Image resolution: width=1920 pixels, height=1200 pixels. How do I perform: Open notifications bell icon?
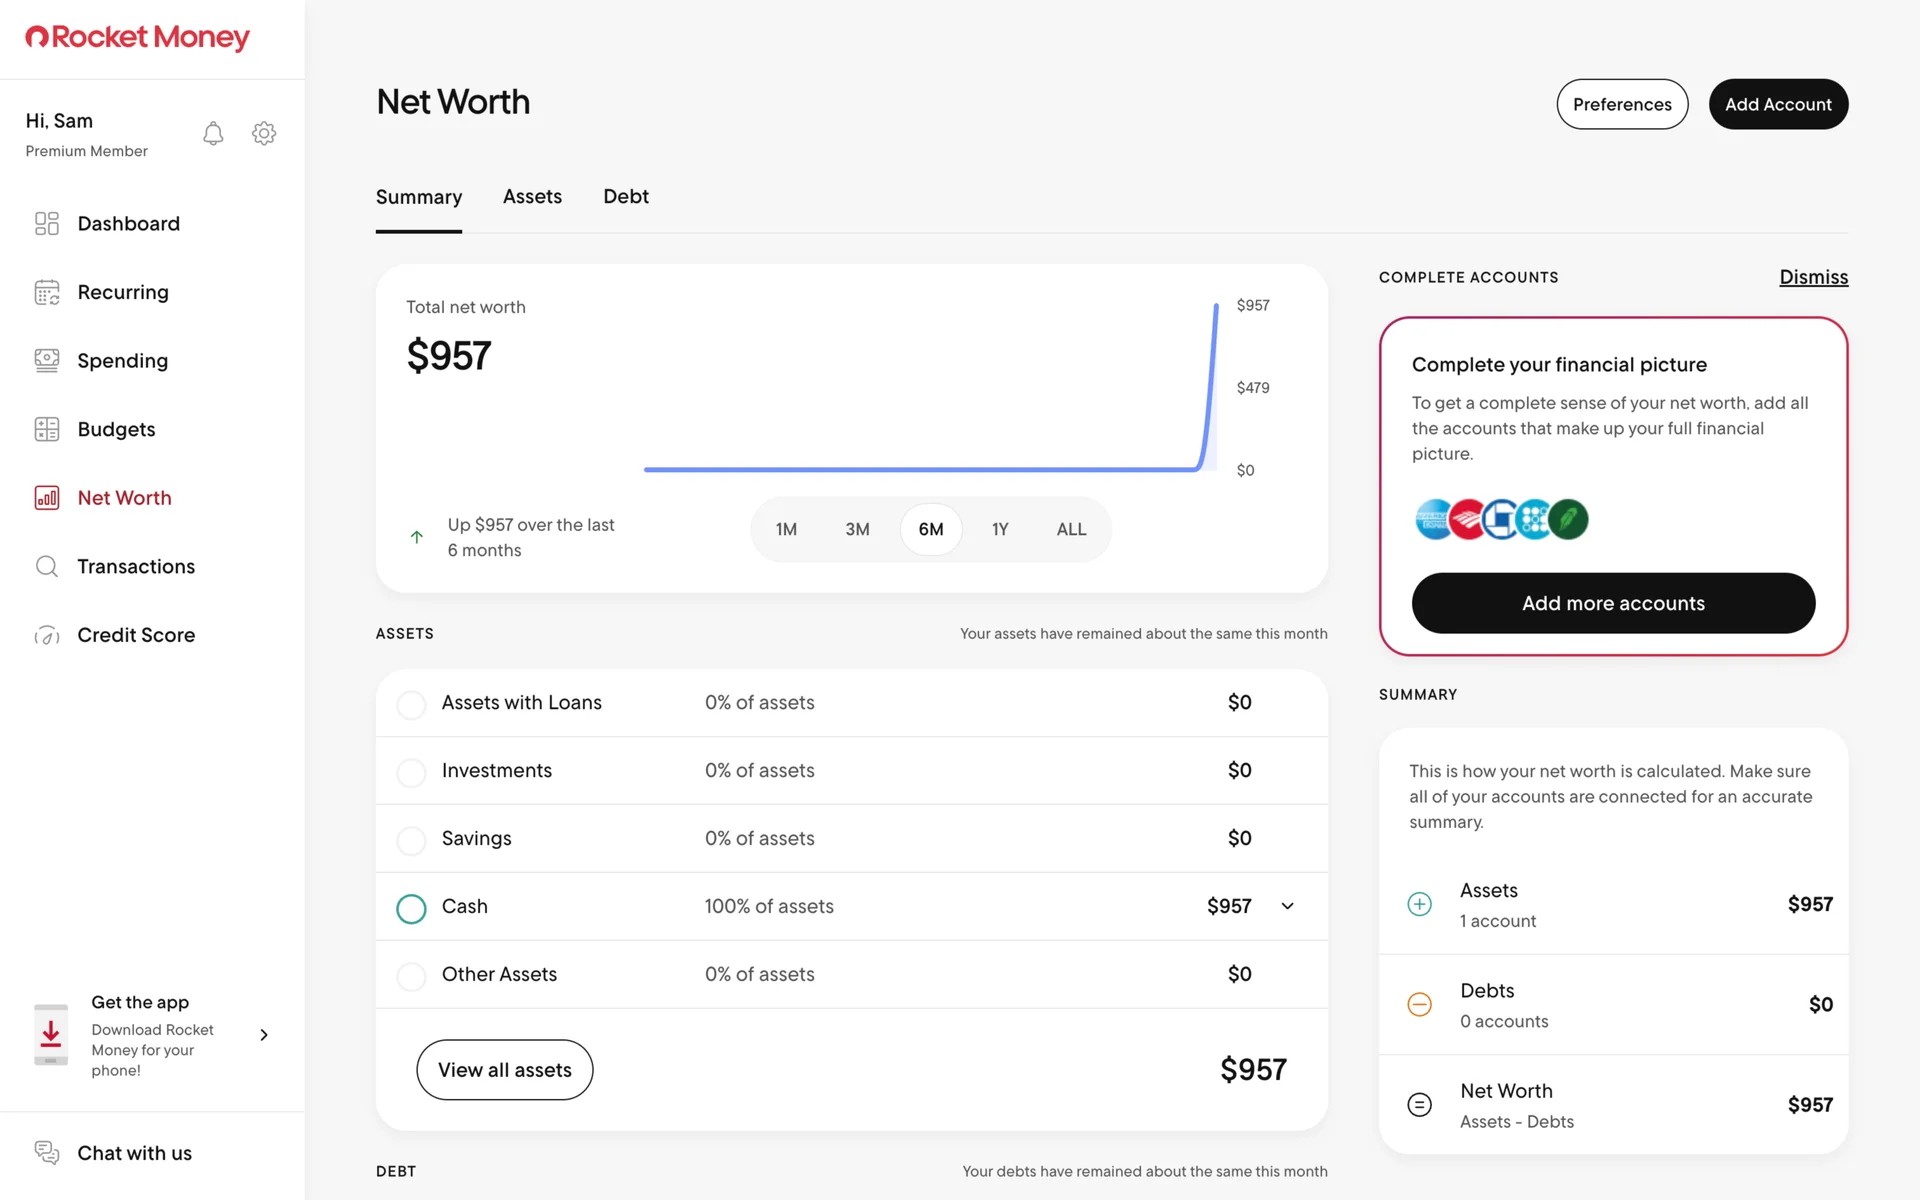point(213,133)
